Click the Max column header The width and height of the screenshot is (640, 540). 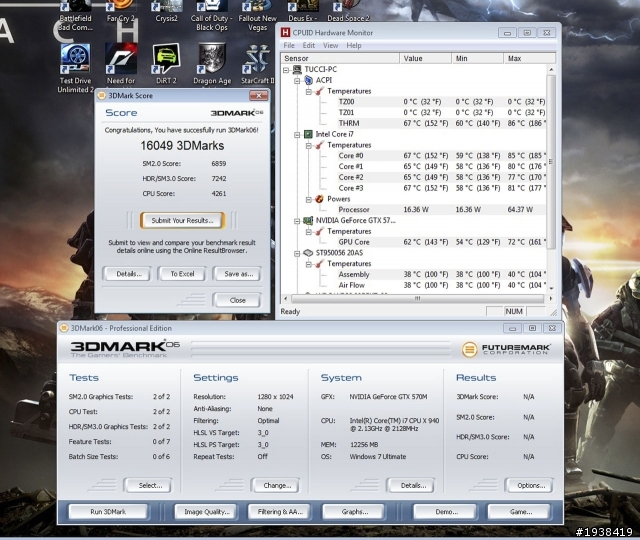point(529,58)
